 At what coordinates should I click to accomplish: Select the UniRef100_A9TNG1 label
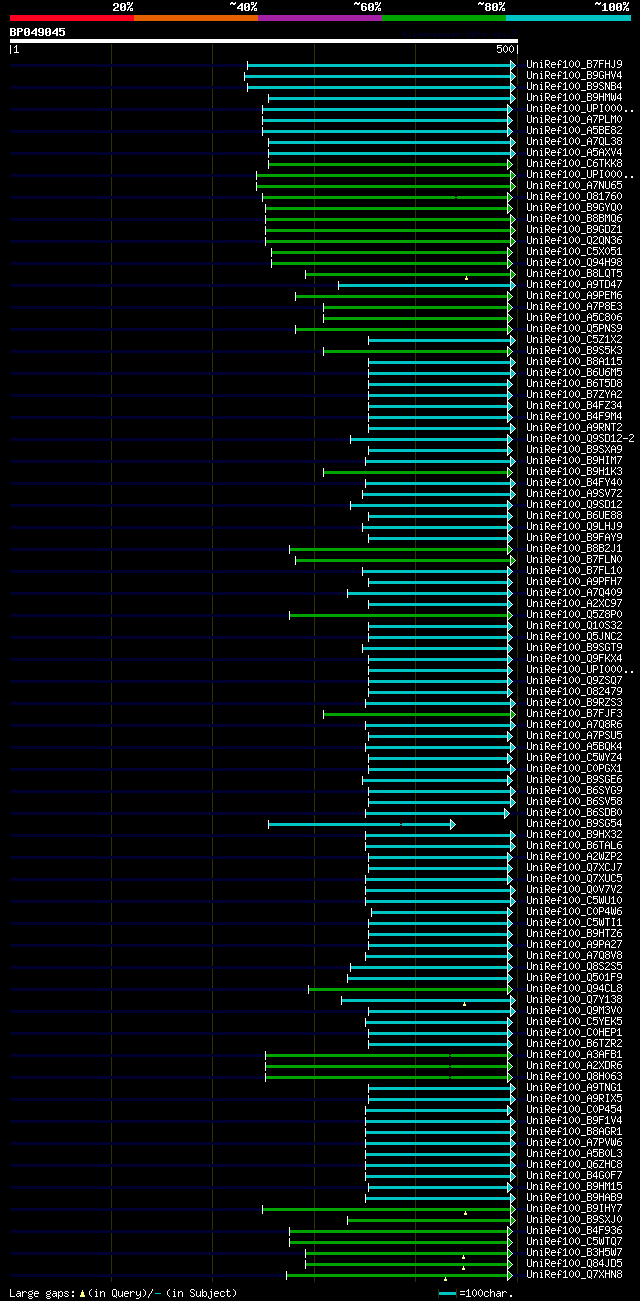[574, 1087]
